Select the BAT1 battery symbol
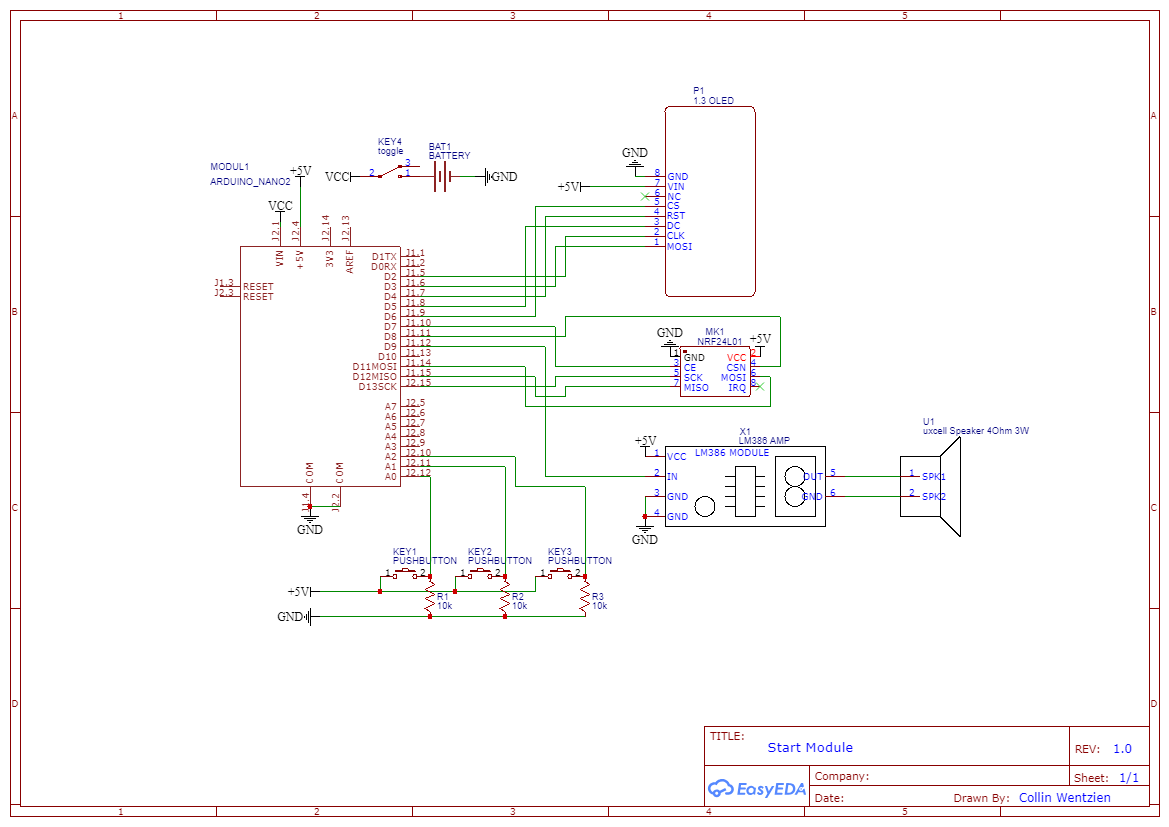This screenshot has height=827, width=1169. [x=441, y=177]
